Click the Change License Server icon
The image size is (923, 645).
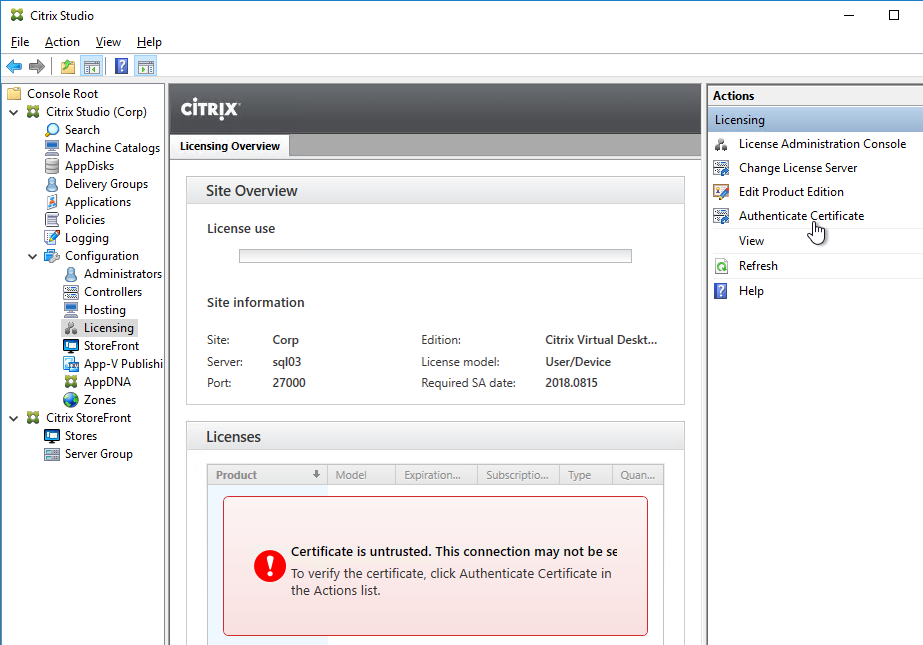pos(721,168)
